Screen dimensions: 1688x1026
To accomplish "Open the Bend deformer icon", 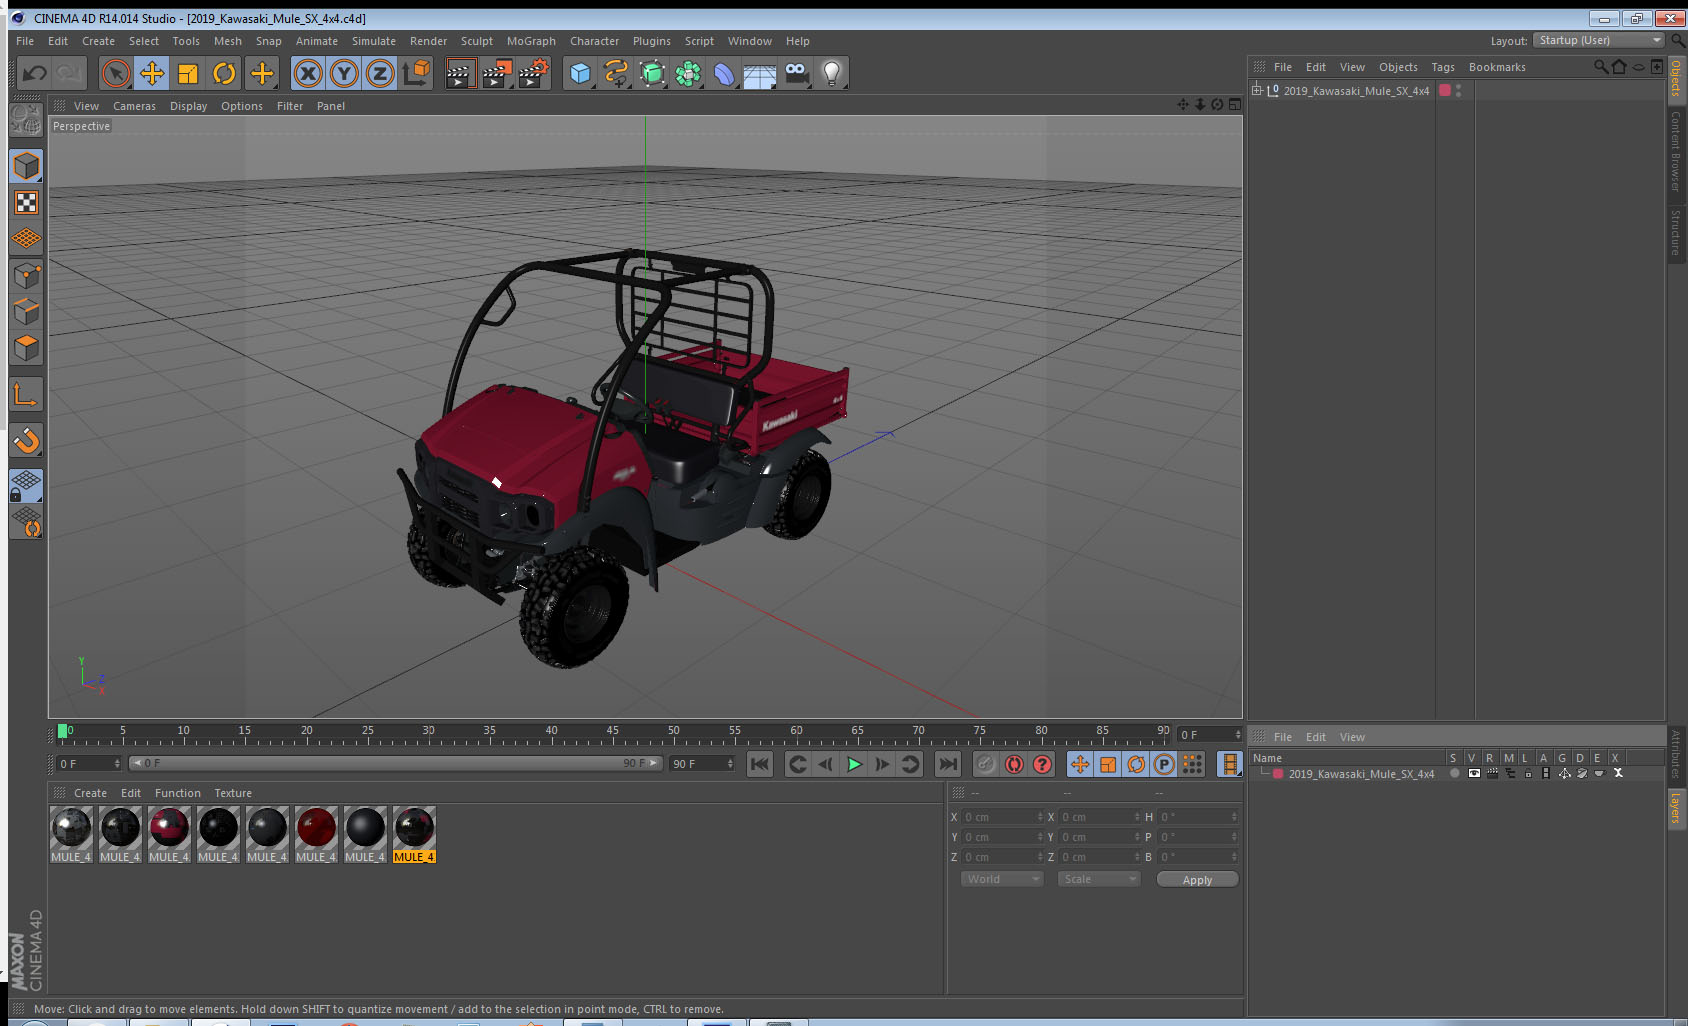I will pyautogui.click(x=724, y=73).
